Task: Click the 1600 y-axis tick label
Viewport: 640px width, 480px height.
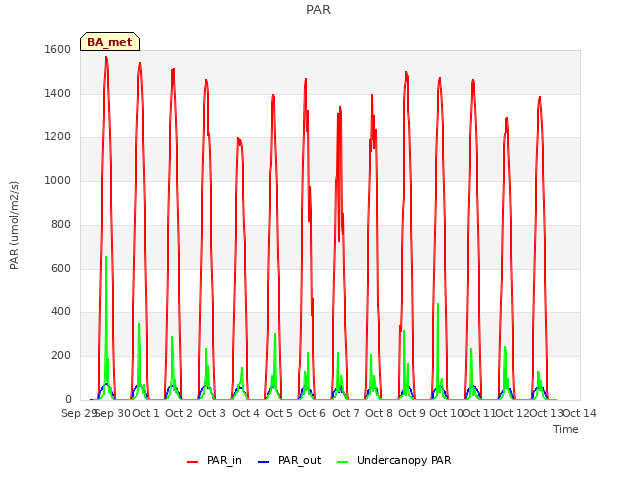Action: point(58,49)
